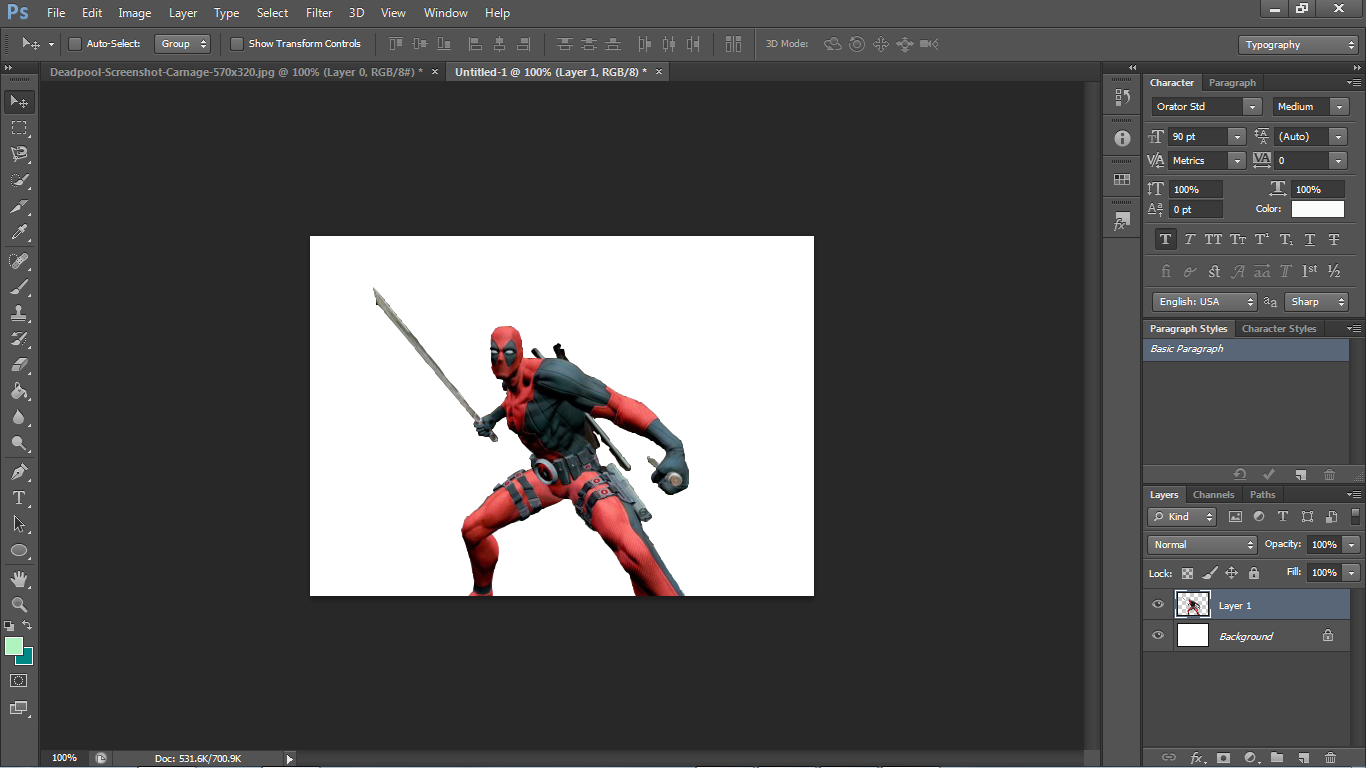Select the Spot Healing Brush tool
Viewport: 1366px width, 768px height.
[x=19, y=261]
